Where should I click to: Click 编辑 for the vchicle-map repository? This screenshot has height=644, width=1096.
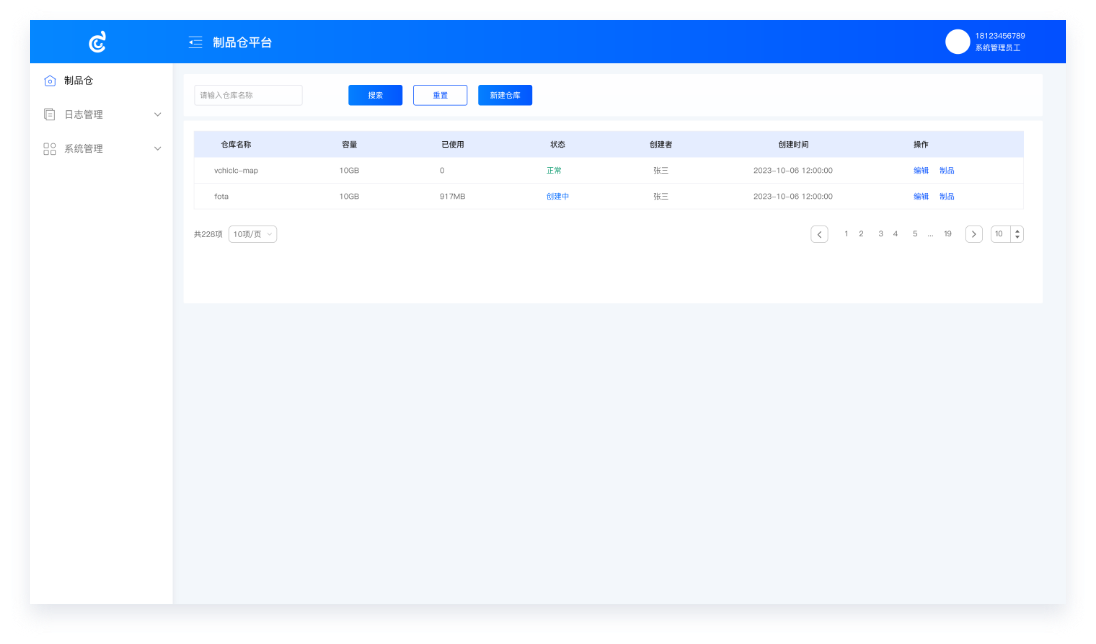921,171
